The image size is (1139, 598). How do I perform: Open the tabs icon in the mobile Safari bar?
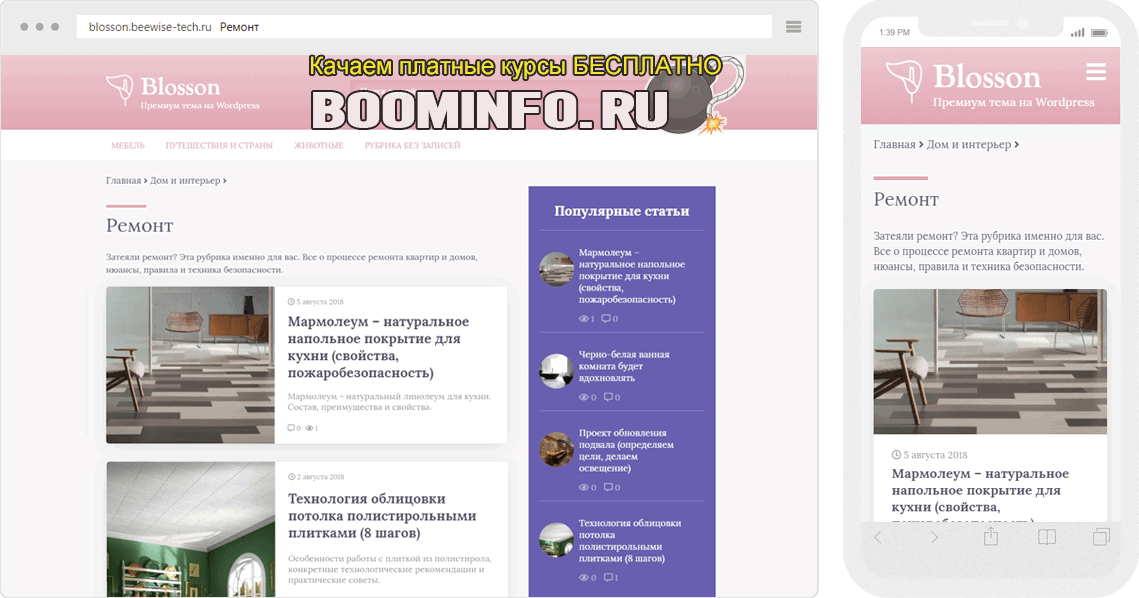coord(1100,537)
